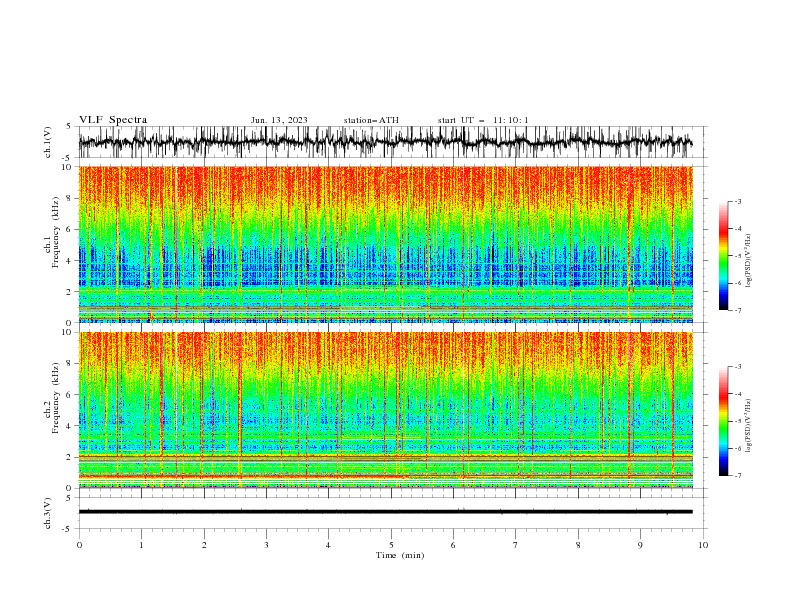Click the 'VLF Spectra' title text

(x=113, y=120)
